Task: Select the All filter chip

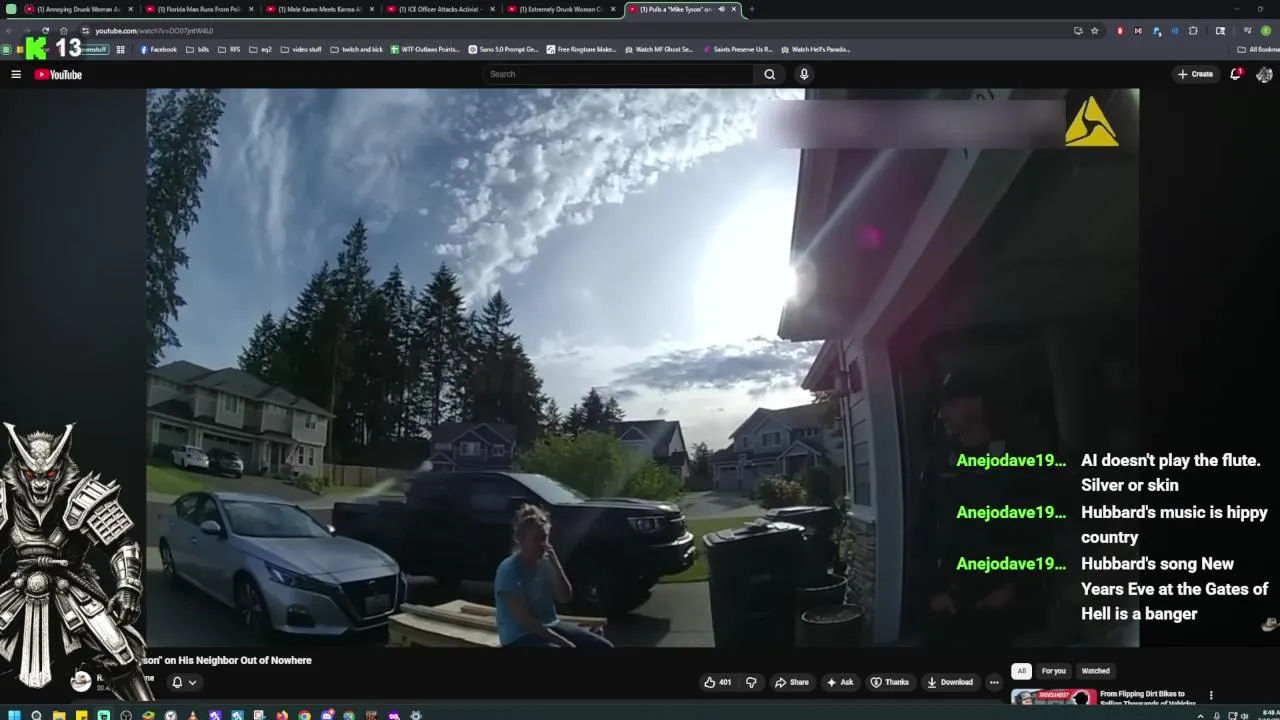Action: (1021, 671)
